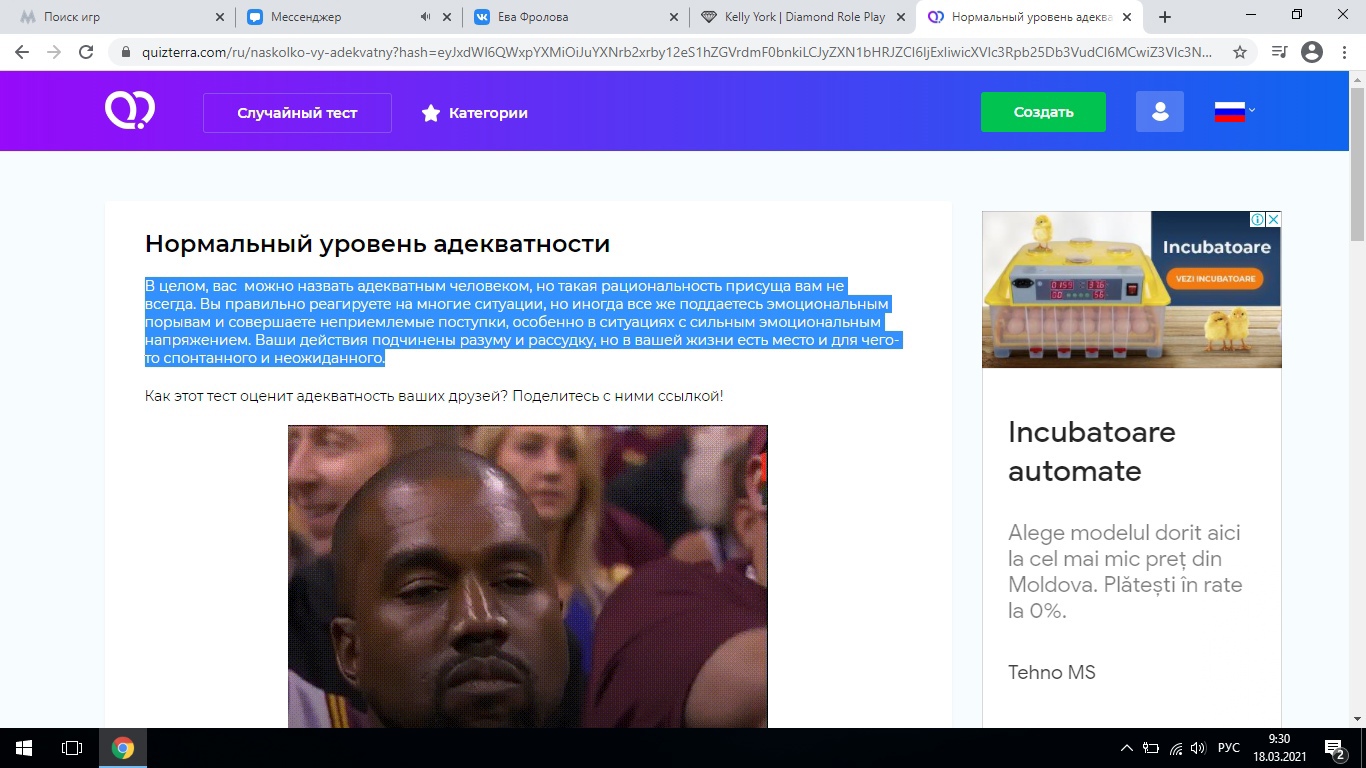Close the Поиск игр tab

(x=220, y=17)
